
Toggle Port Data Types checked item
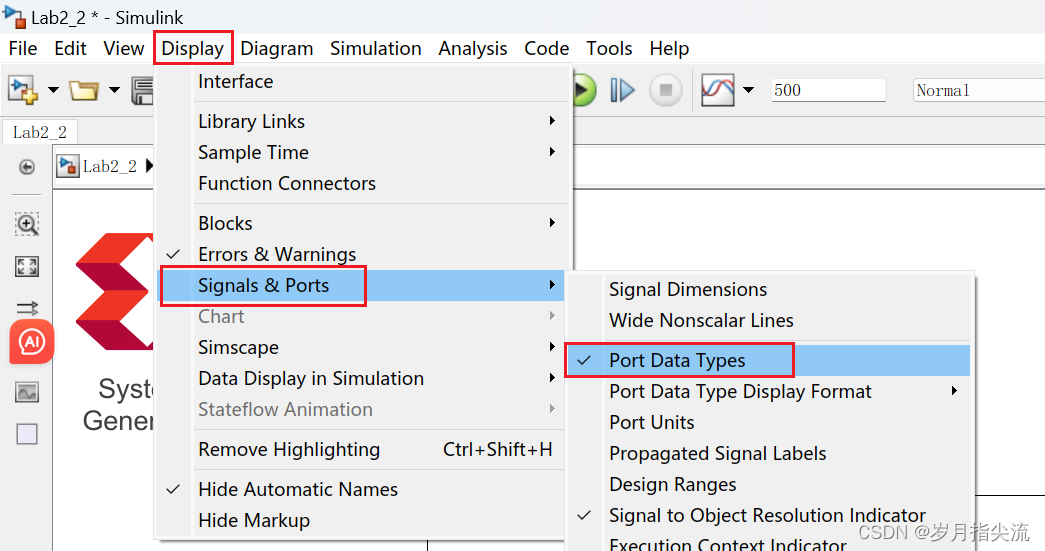[x=770, y=360]
